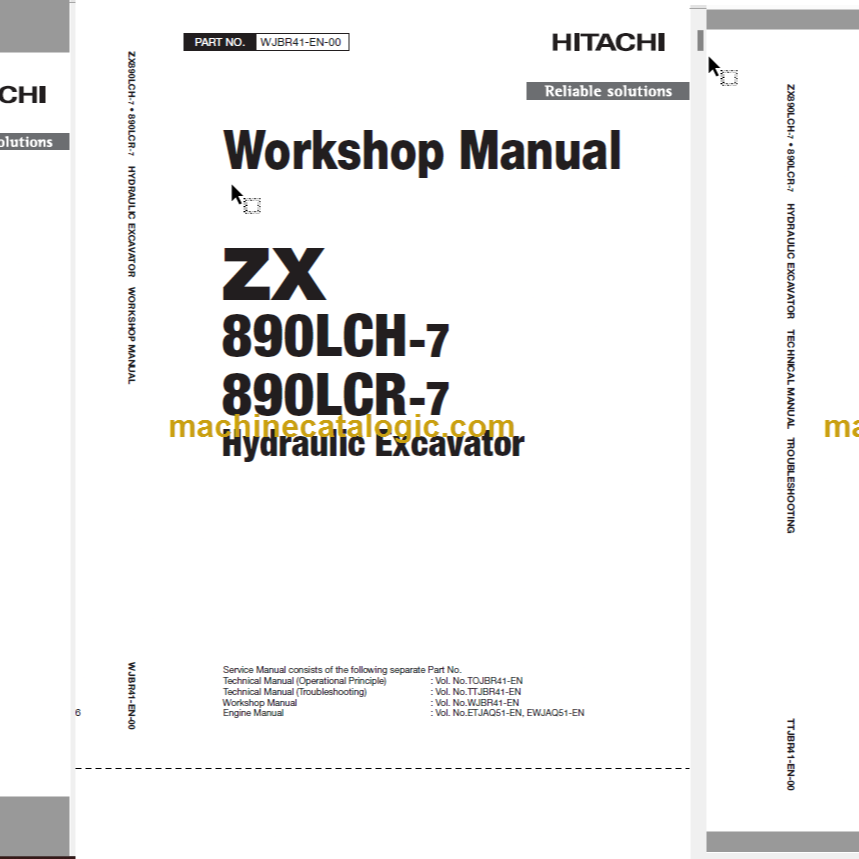Click 'Vol. No.TOJBR41-EN' value
This screenshot has height=859, width=859.
[x=477, y=680]
